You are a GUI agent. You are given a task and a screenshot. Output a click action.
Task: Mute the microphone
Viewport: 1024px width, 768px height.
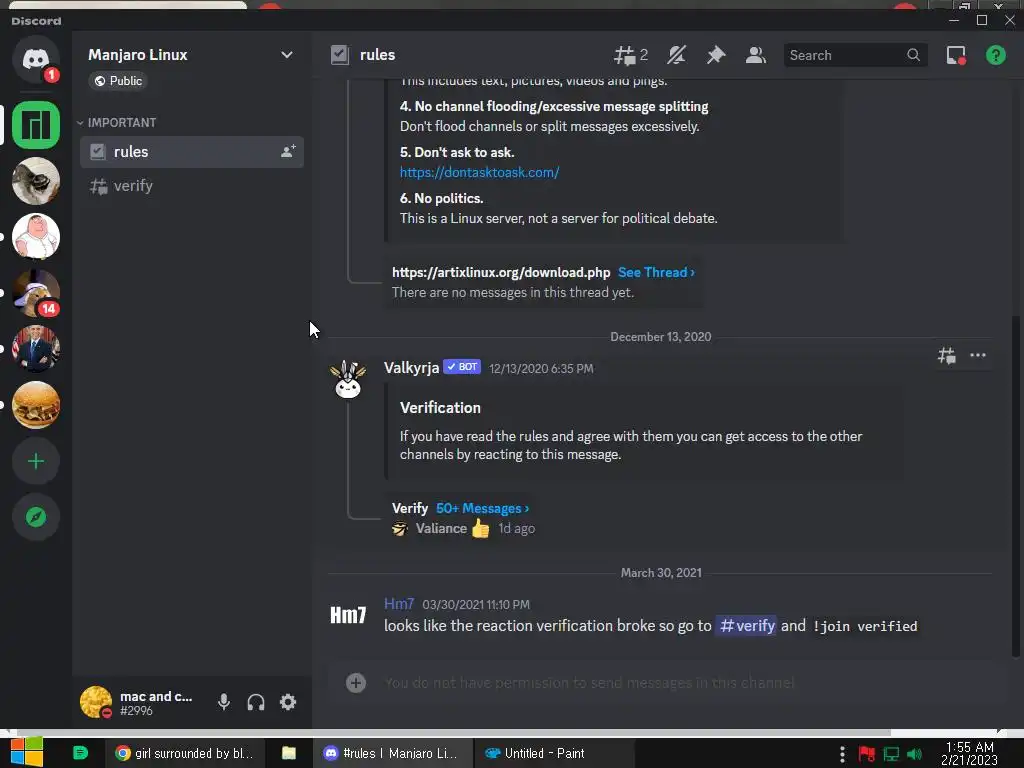point(223,702)
